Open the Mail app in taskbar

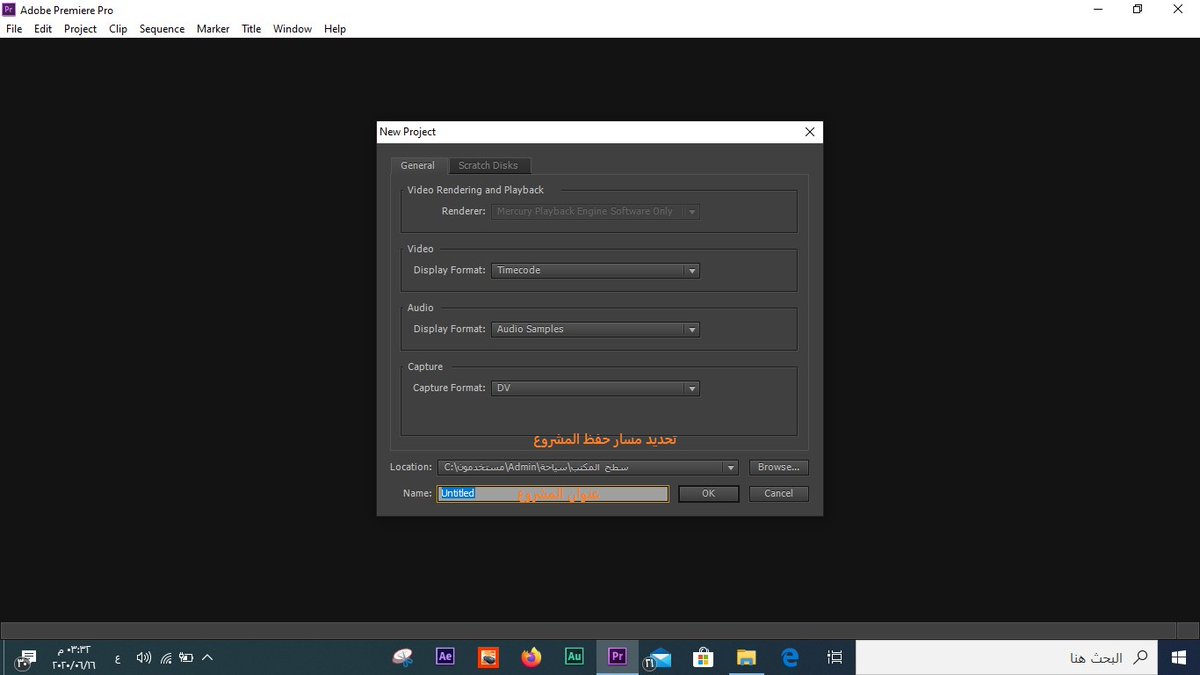659,658
